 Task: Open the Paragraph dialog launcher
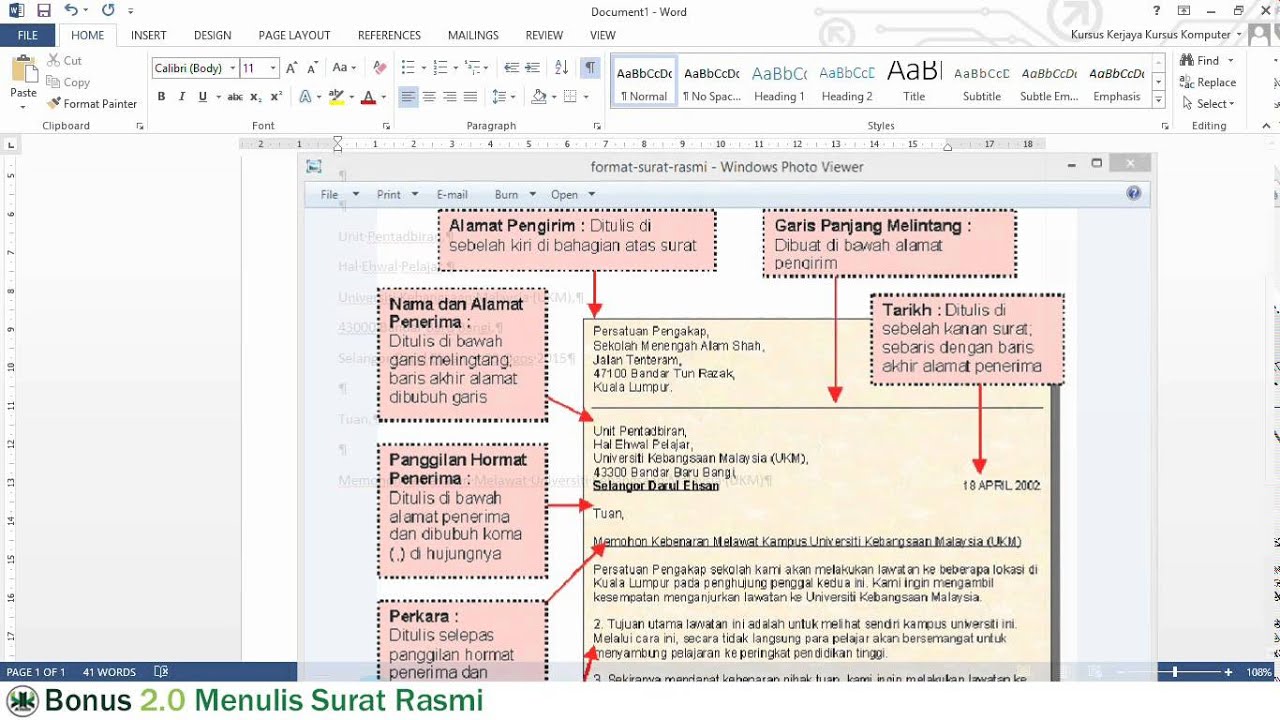click(597, 126)
